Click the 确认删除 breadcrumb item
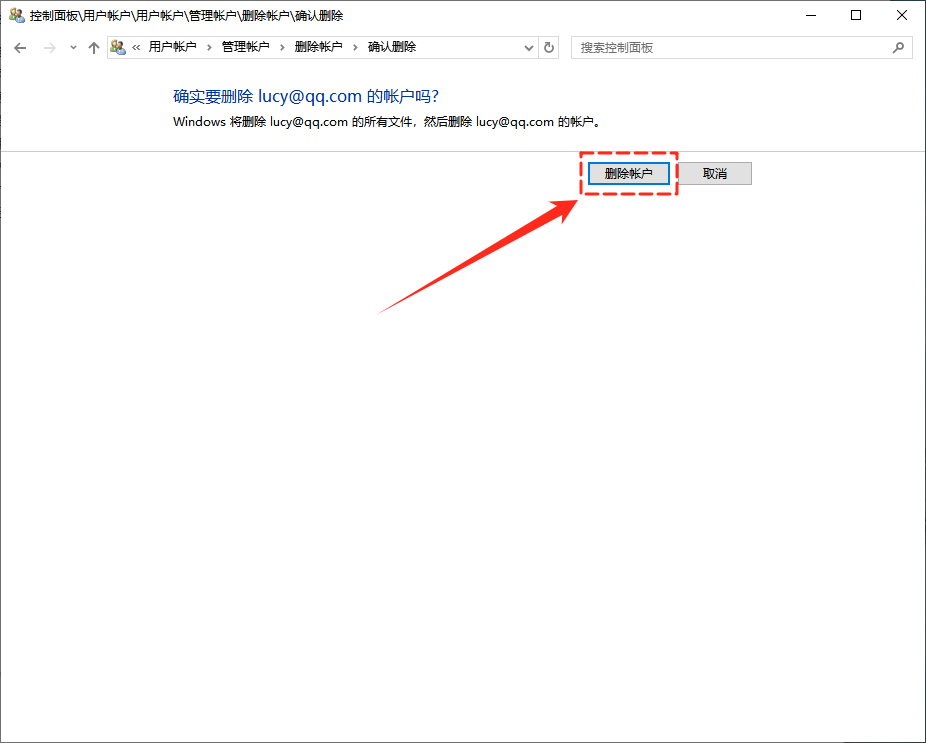Image resolution: width=926 pixels, height=743 pixels. (x=392, y=47)
